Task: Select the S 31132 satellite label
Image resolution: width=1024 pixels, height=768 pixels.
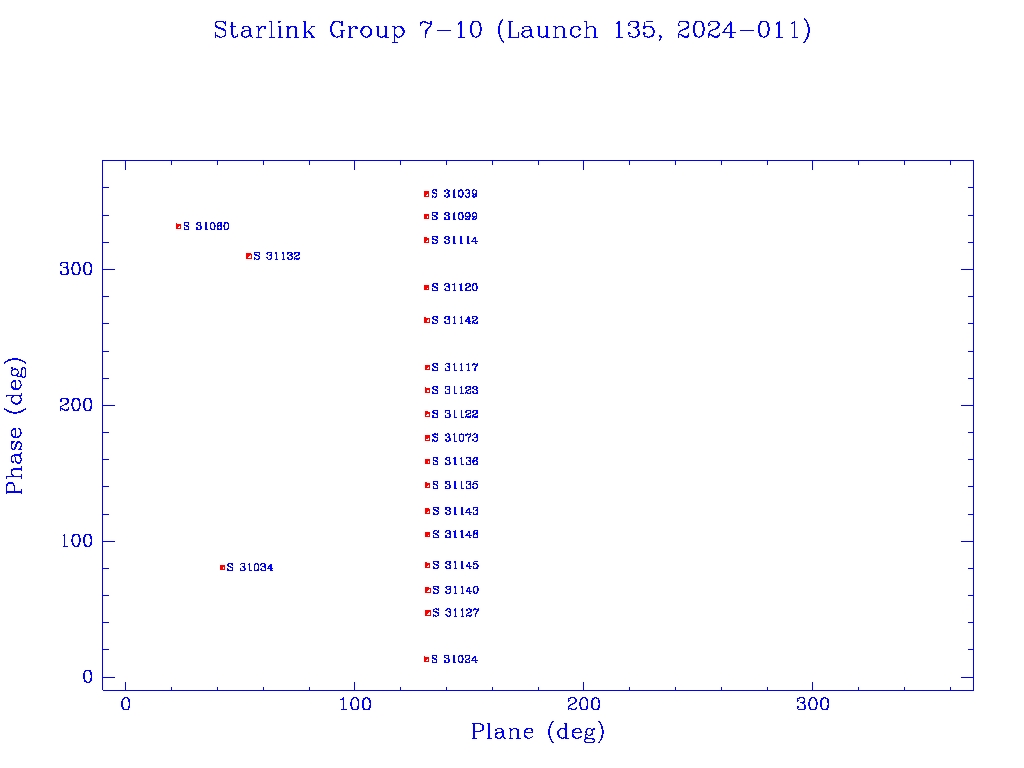Action: click(277, 256)
